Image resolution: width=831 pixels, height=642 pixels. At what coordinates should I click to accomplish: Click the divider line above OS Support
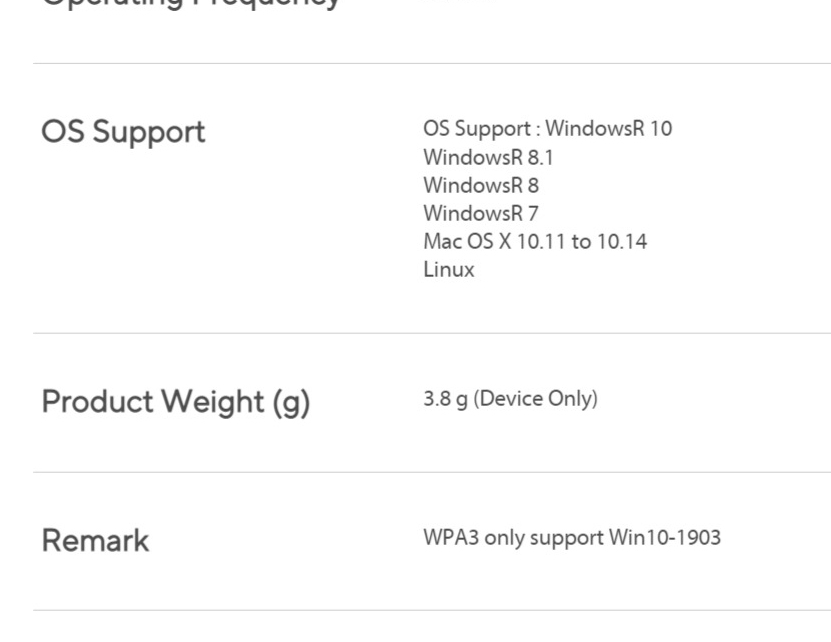pos(432,64)
